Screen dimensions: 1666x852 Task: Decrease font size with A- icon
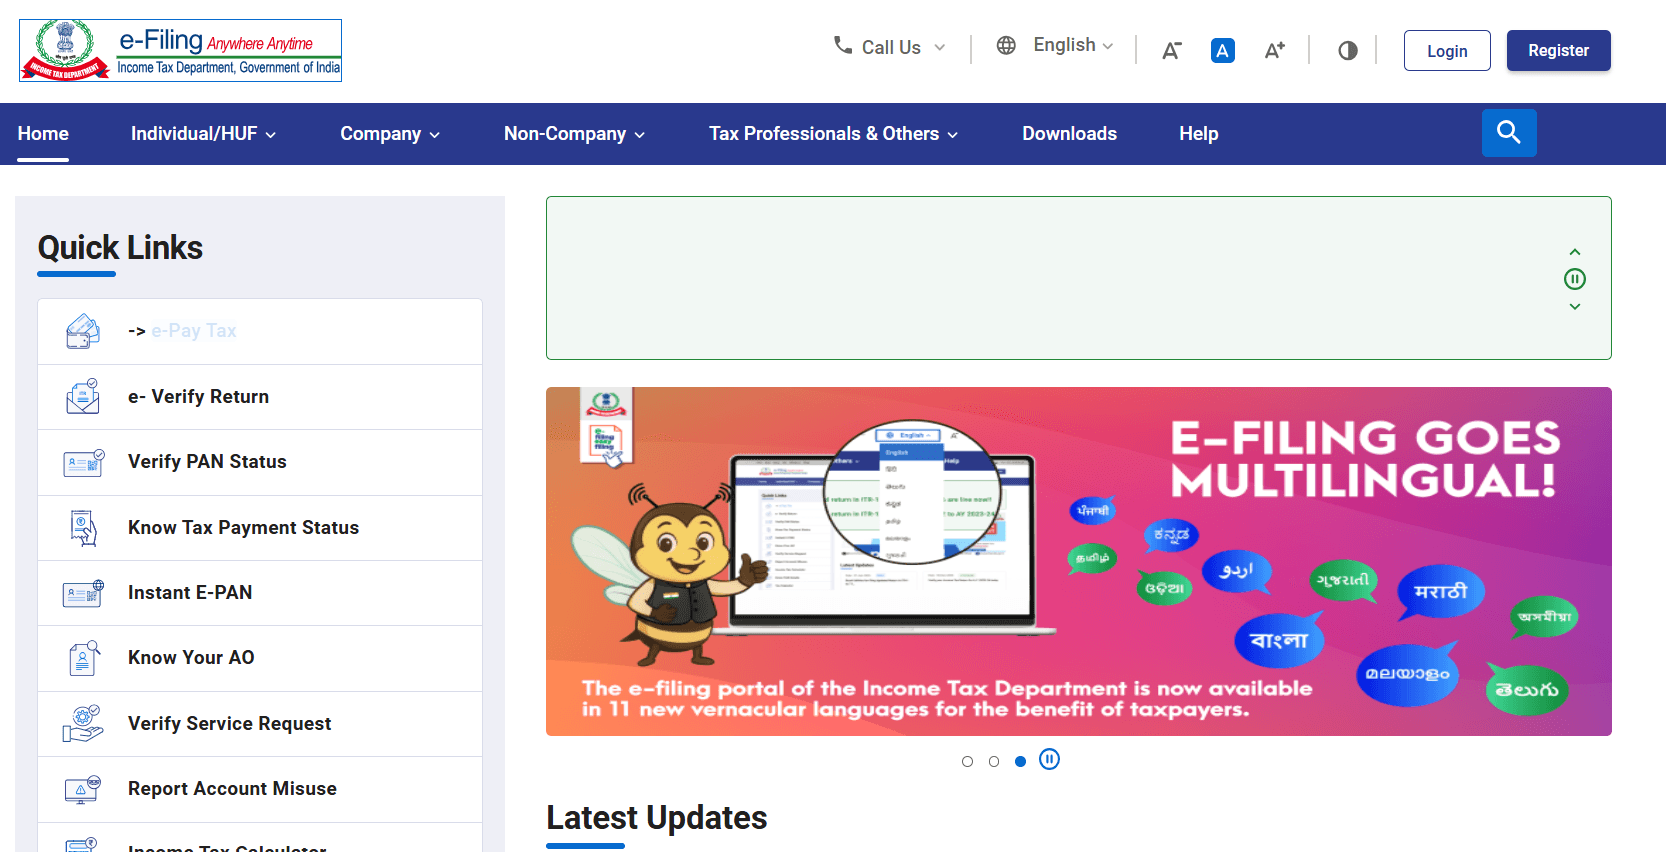(x=1171, y=50)
